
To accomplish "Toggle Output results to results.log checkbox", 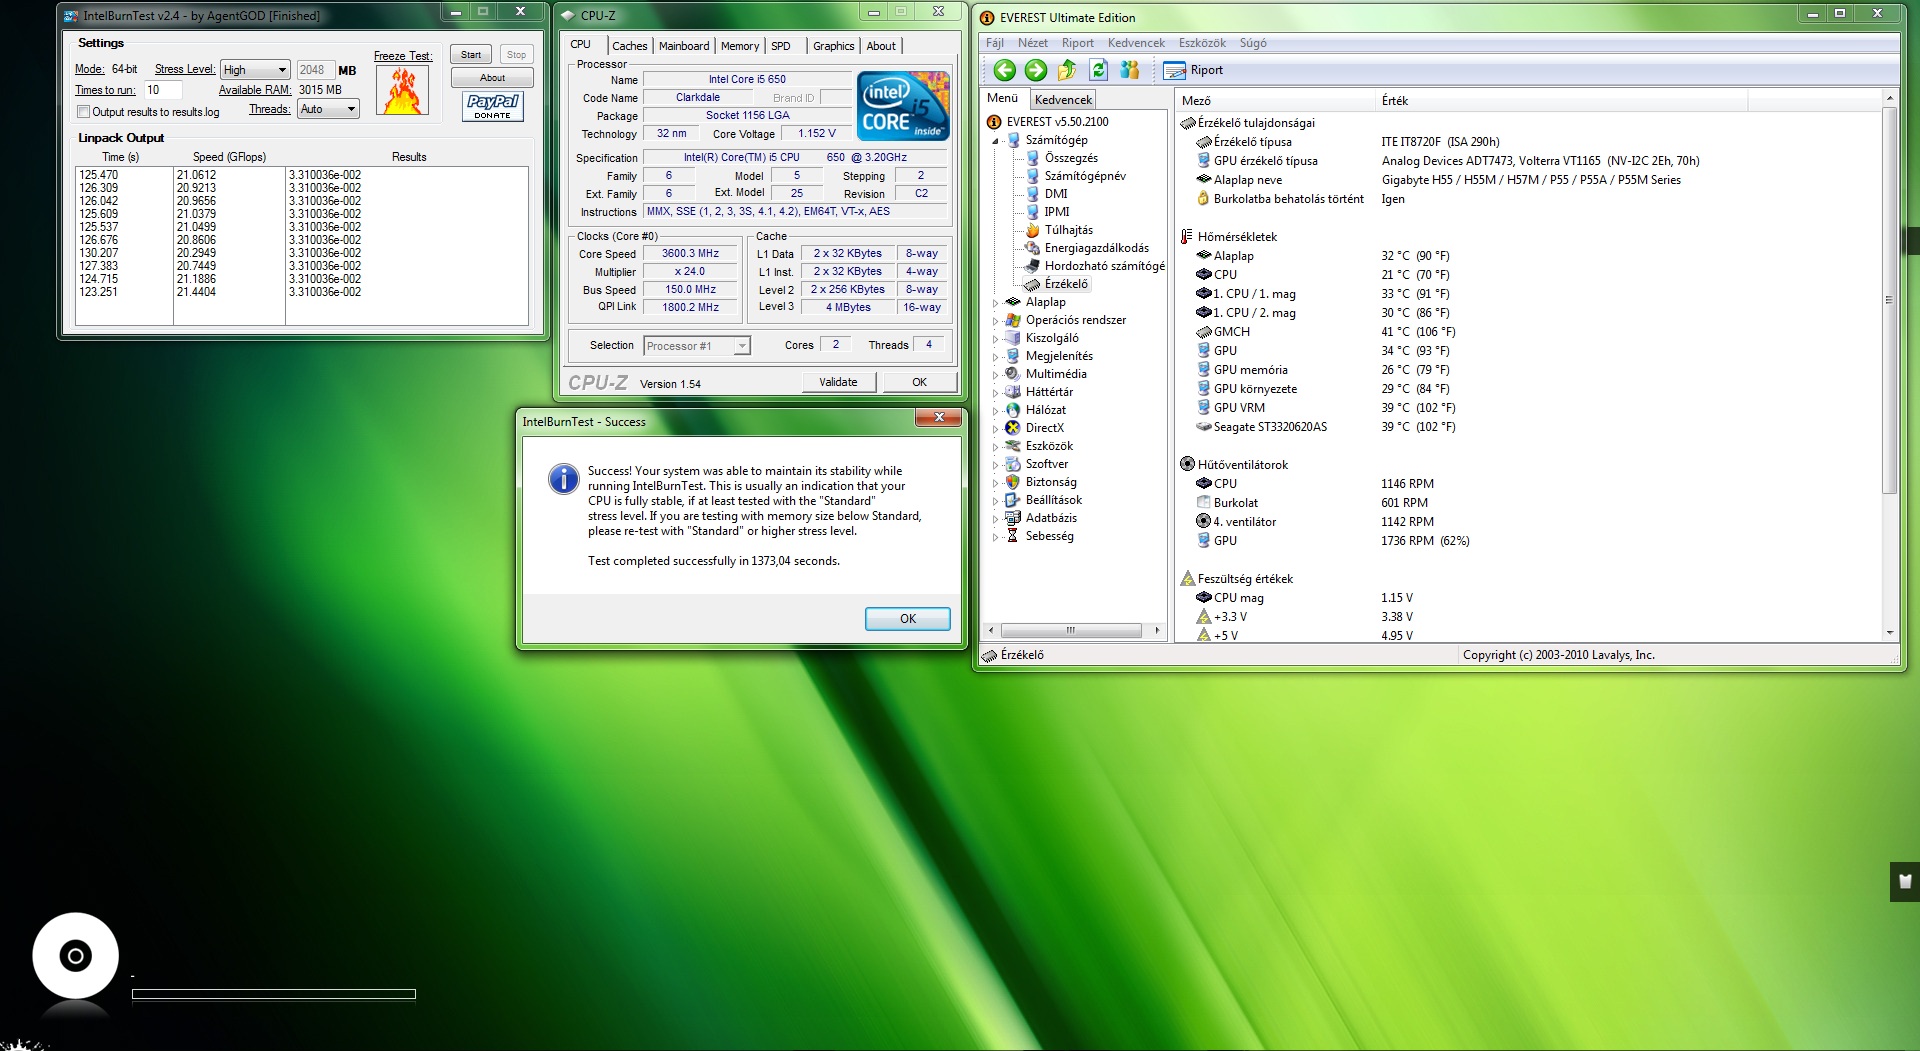I will pyautogui.click(x=84, y=112).
